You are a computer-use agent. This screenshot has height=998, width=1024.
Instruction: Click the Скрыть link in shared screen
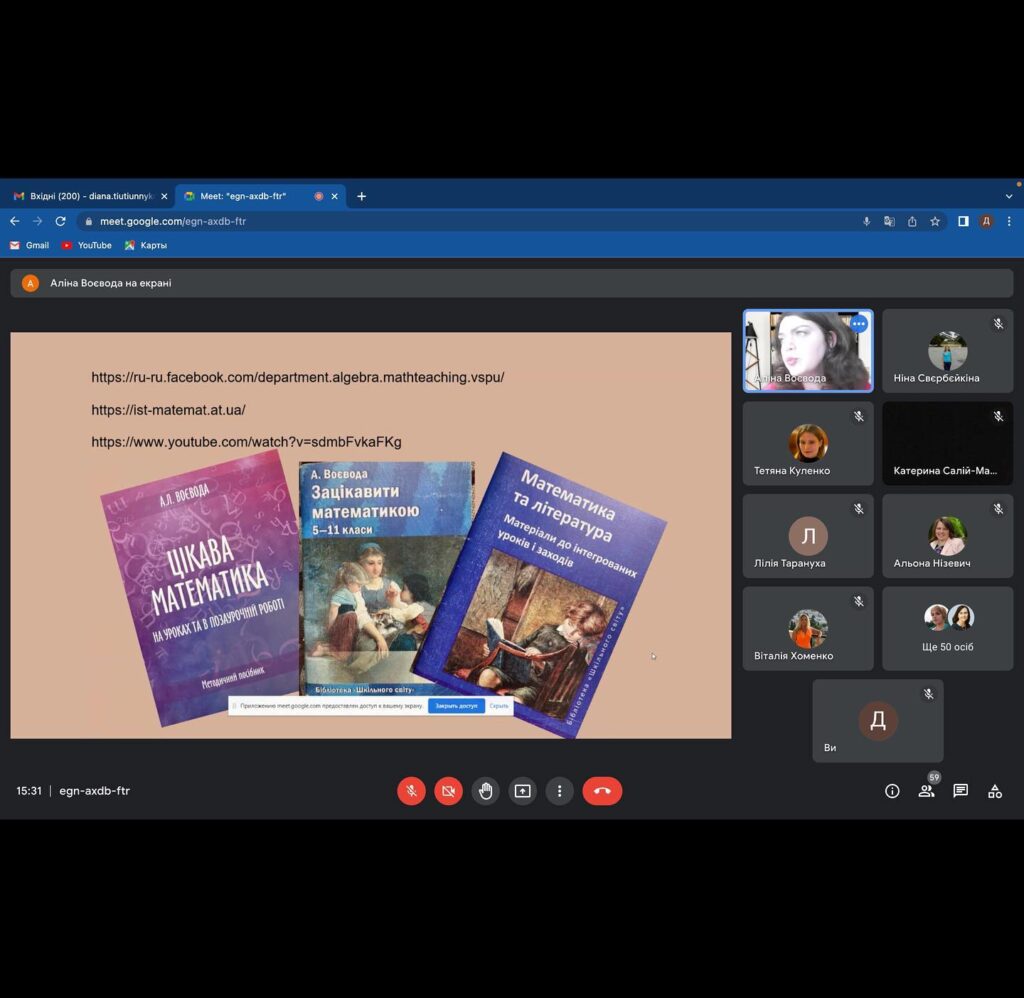point(499,706)
